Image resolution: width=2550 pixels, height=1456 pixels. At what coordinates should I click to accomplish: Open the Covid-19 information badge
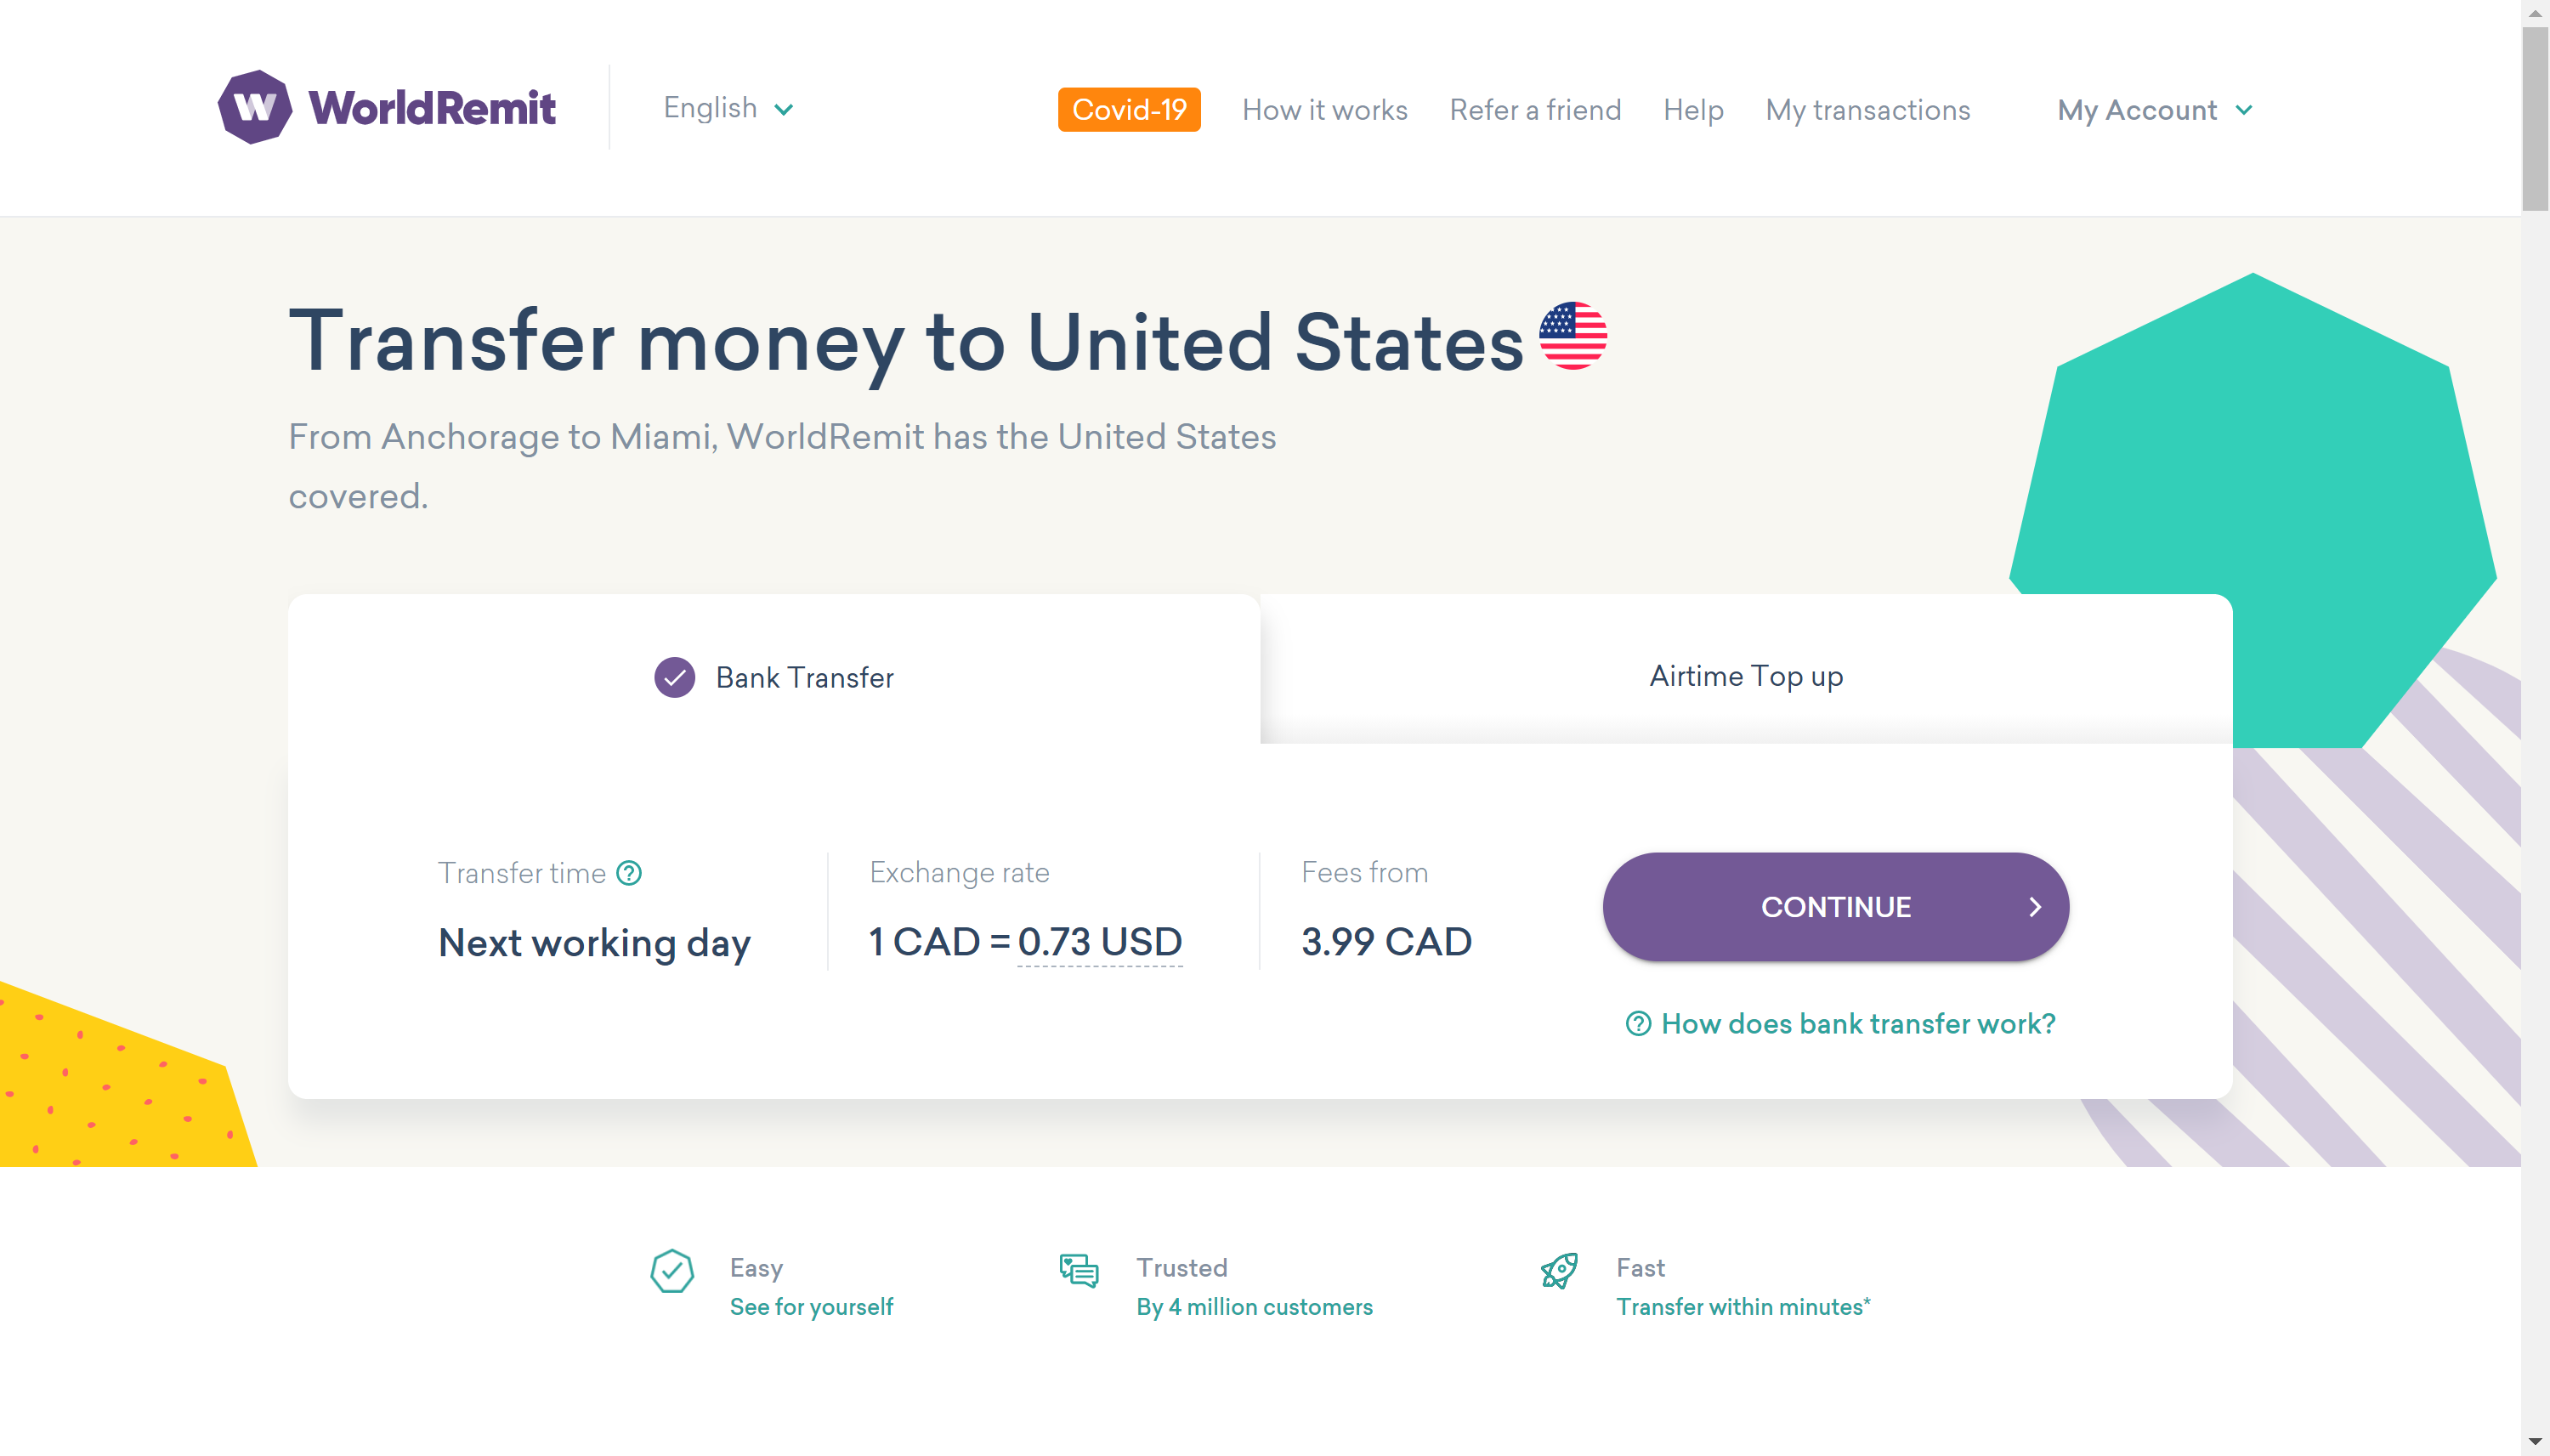[x=1129, y=110]
